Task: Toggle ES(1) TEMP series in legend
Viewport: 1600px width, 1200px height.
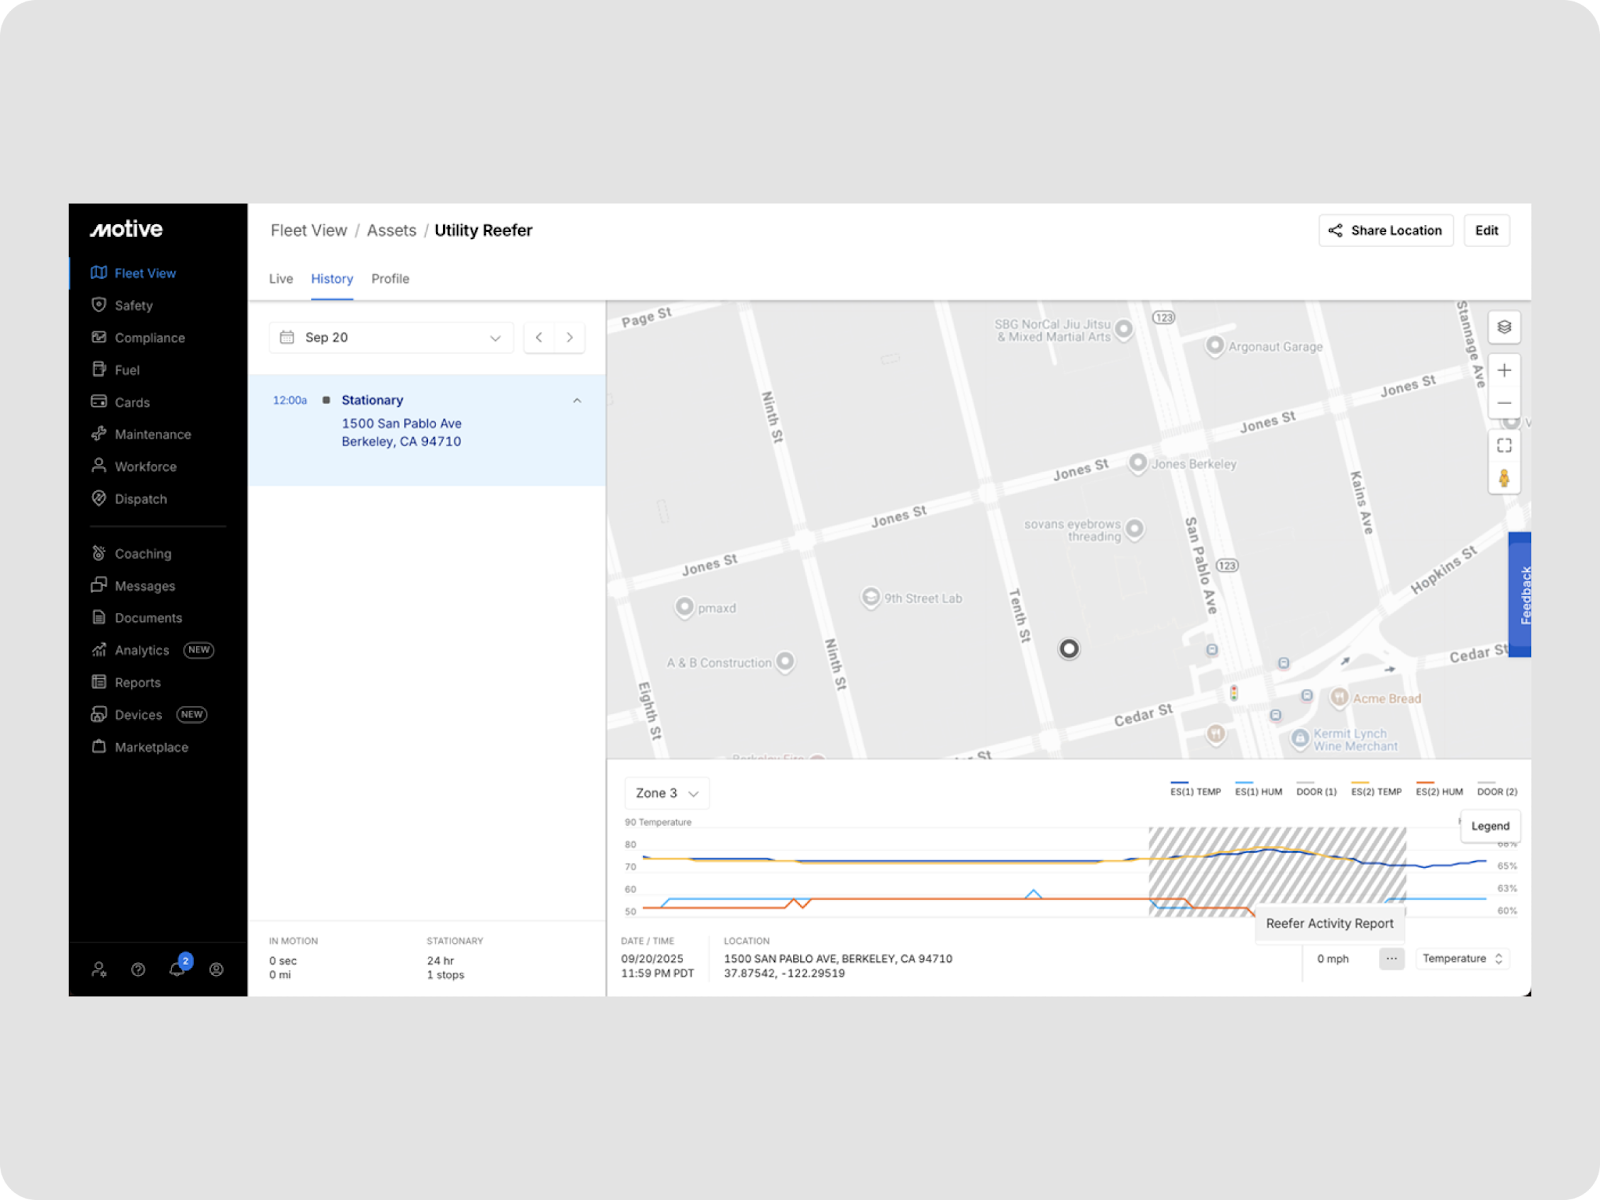Action: (1195, 790)
